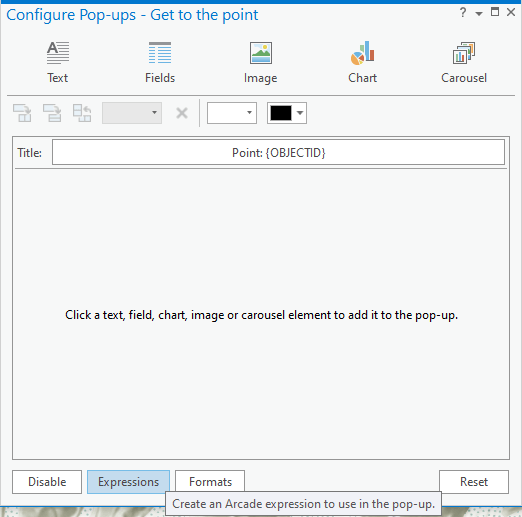Click the Reset button
This screenshot has width=522, height=517.
[474, 482]
